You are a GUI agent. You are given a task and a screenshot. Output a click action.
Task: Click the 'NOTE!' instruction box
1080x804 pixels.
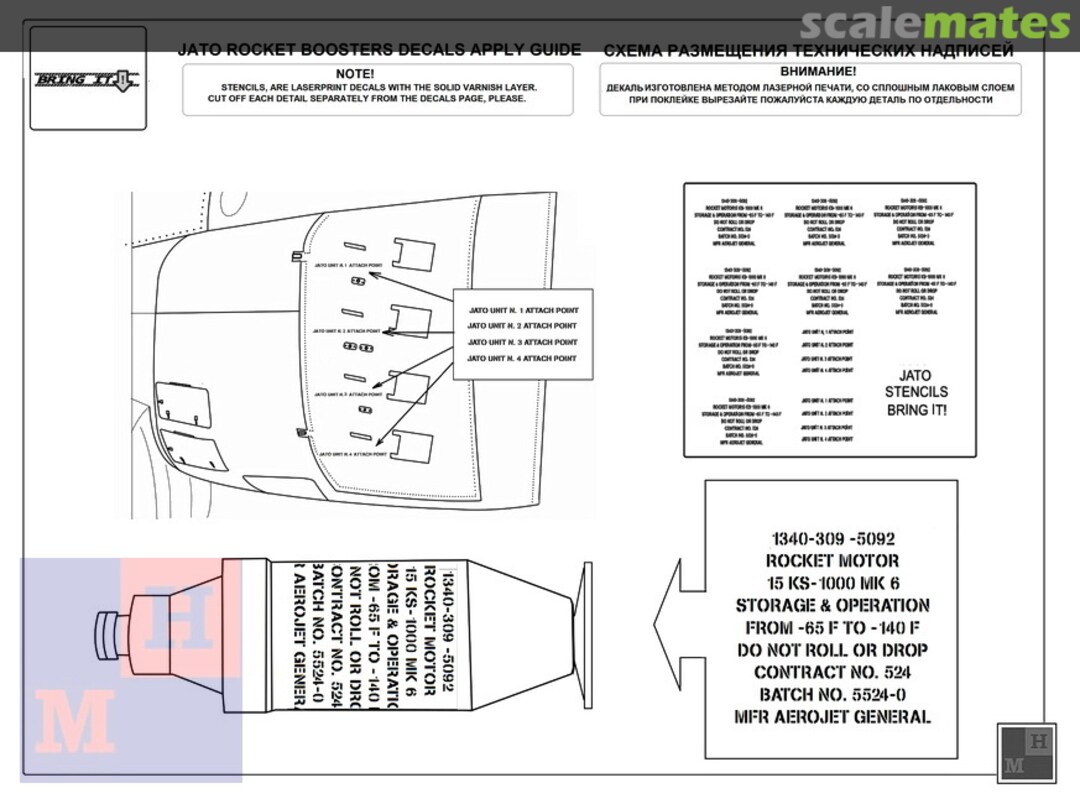[x=378, y=89]
